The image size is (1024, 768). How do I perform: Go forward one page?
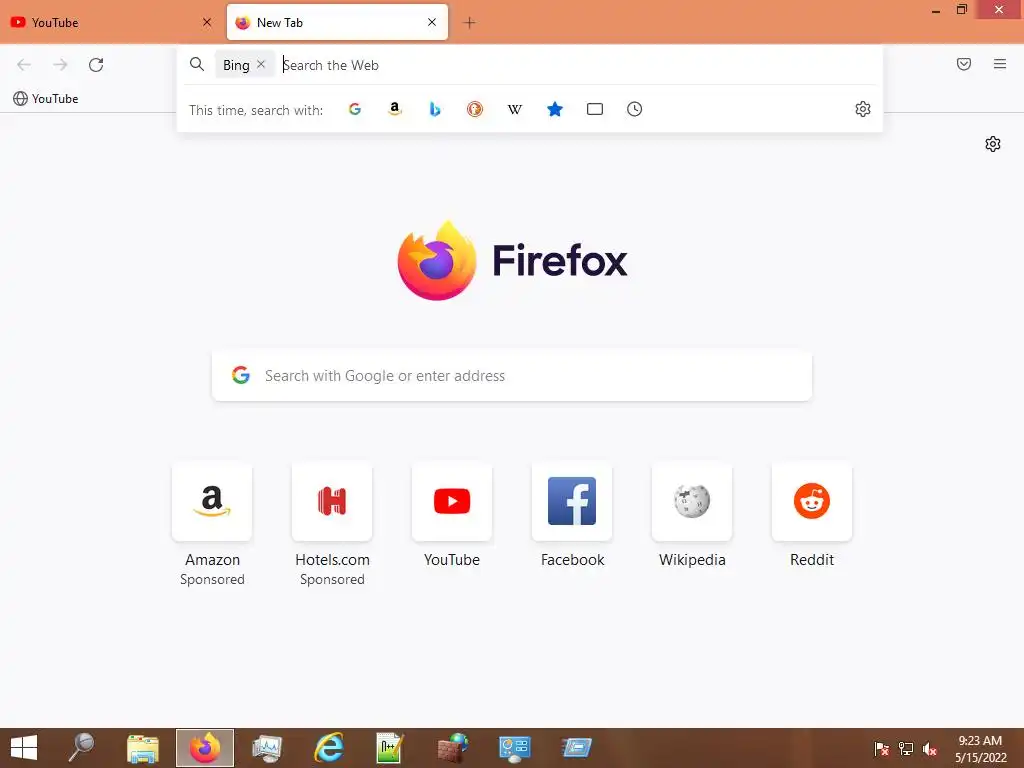point(60,65)
